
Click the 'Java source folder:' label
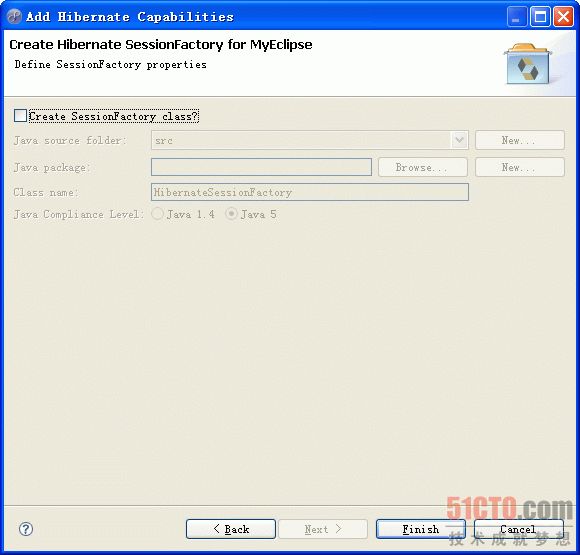coord(70,141)
